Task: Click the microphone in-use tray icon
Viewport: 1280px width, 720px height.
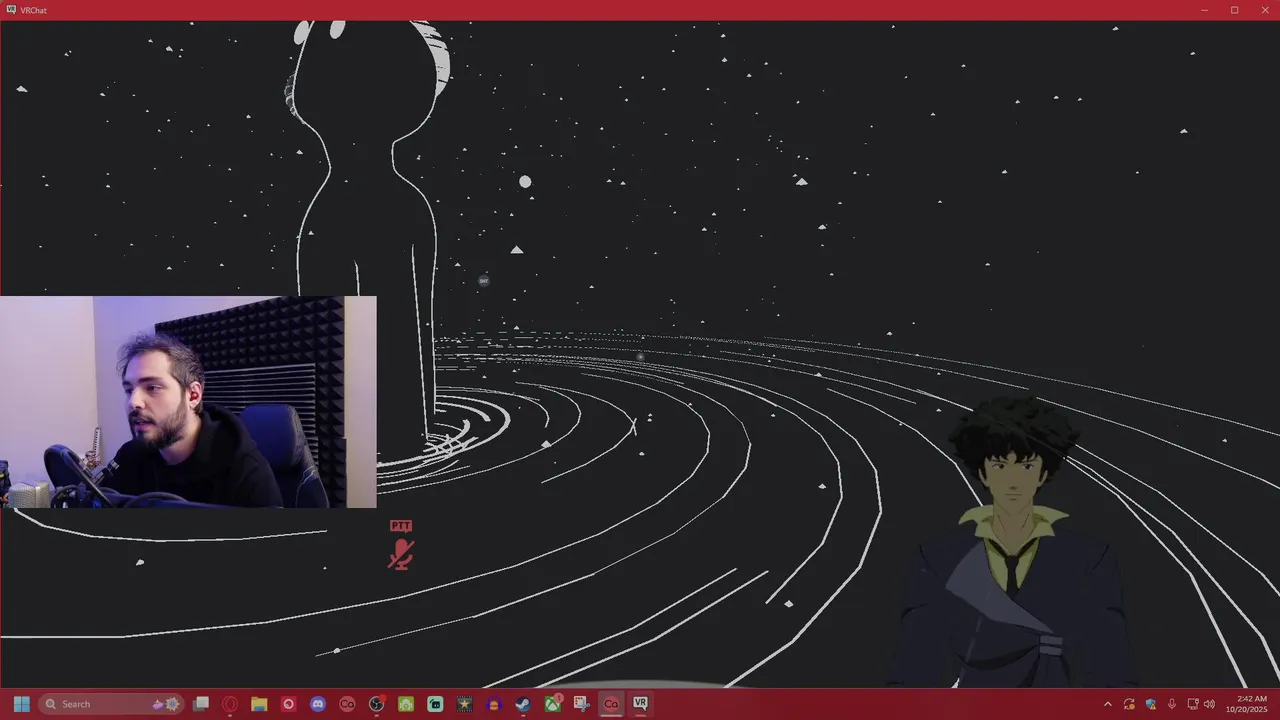Action: (x=1171, y=704)
